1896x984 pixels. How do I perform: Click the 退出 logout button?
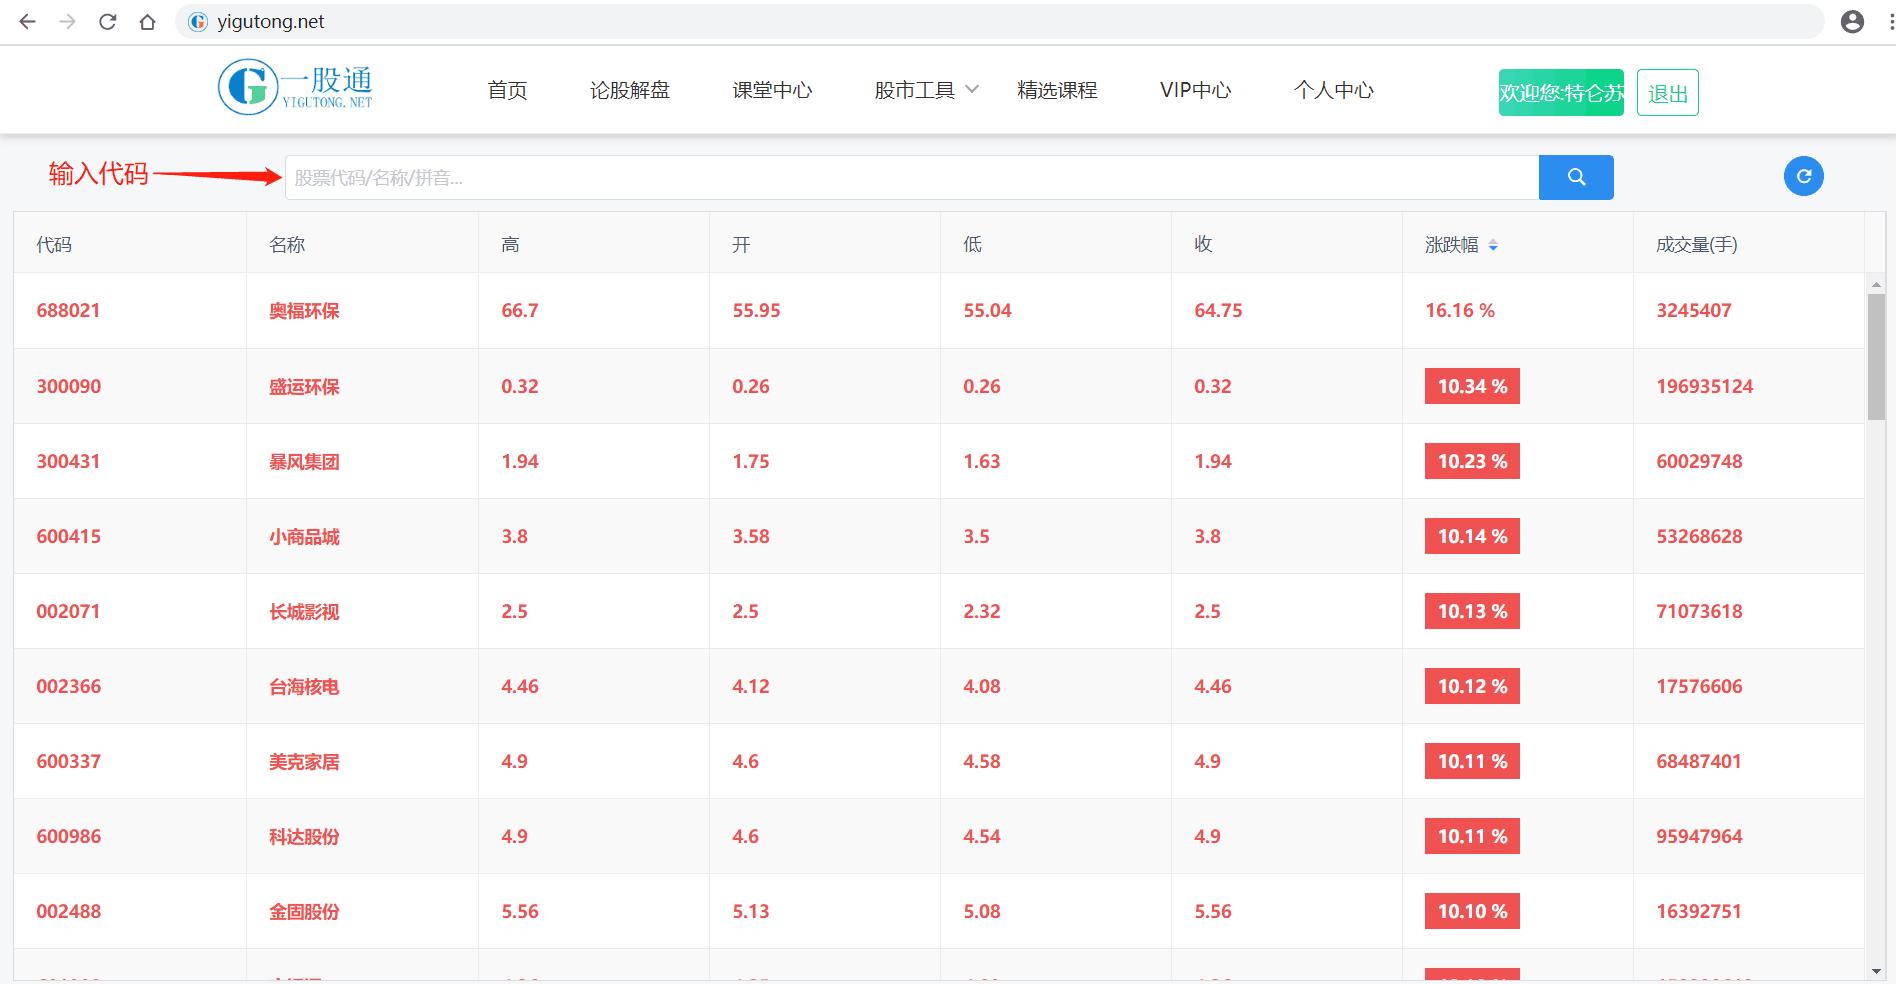[1667, 91]
